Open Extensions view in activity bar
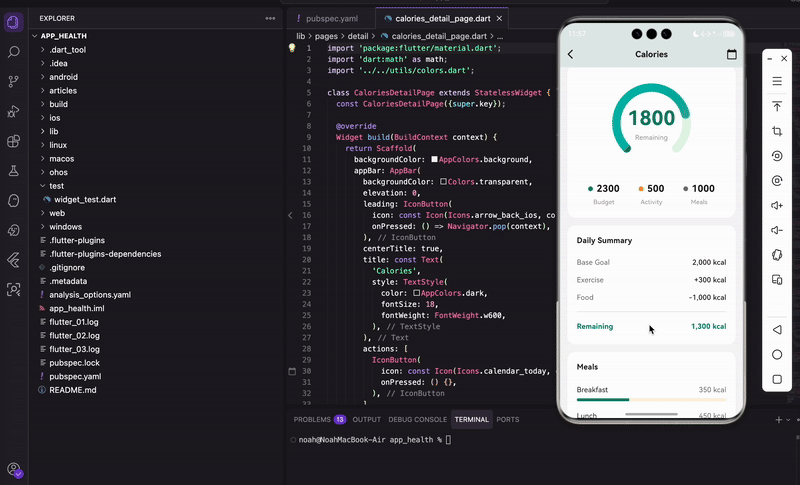 coord(14,141)
